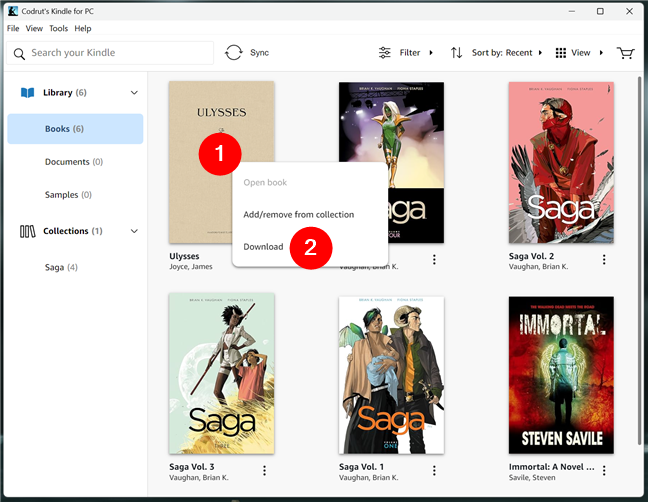Choose Open book in context menu
Image resolution: width=648 pixels, height=502 pixels.
click(x=265, y=182)
